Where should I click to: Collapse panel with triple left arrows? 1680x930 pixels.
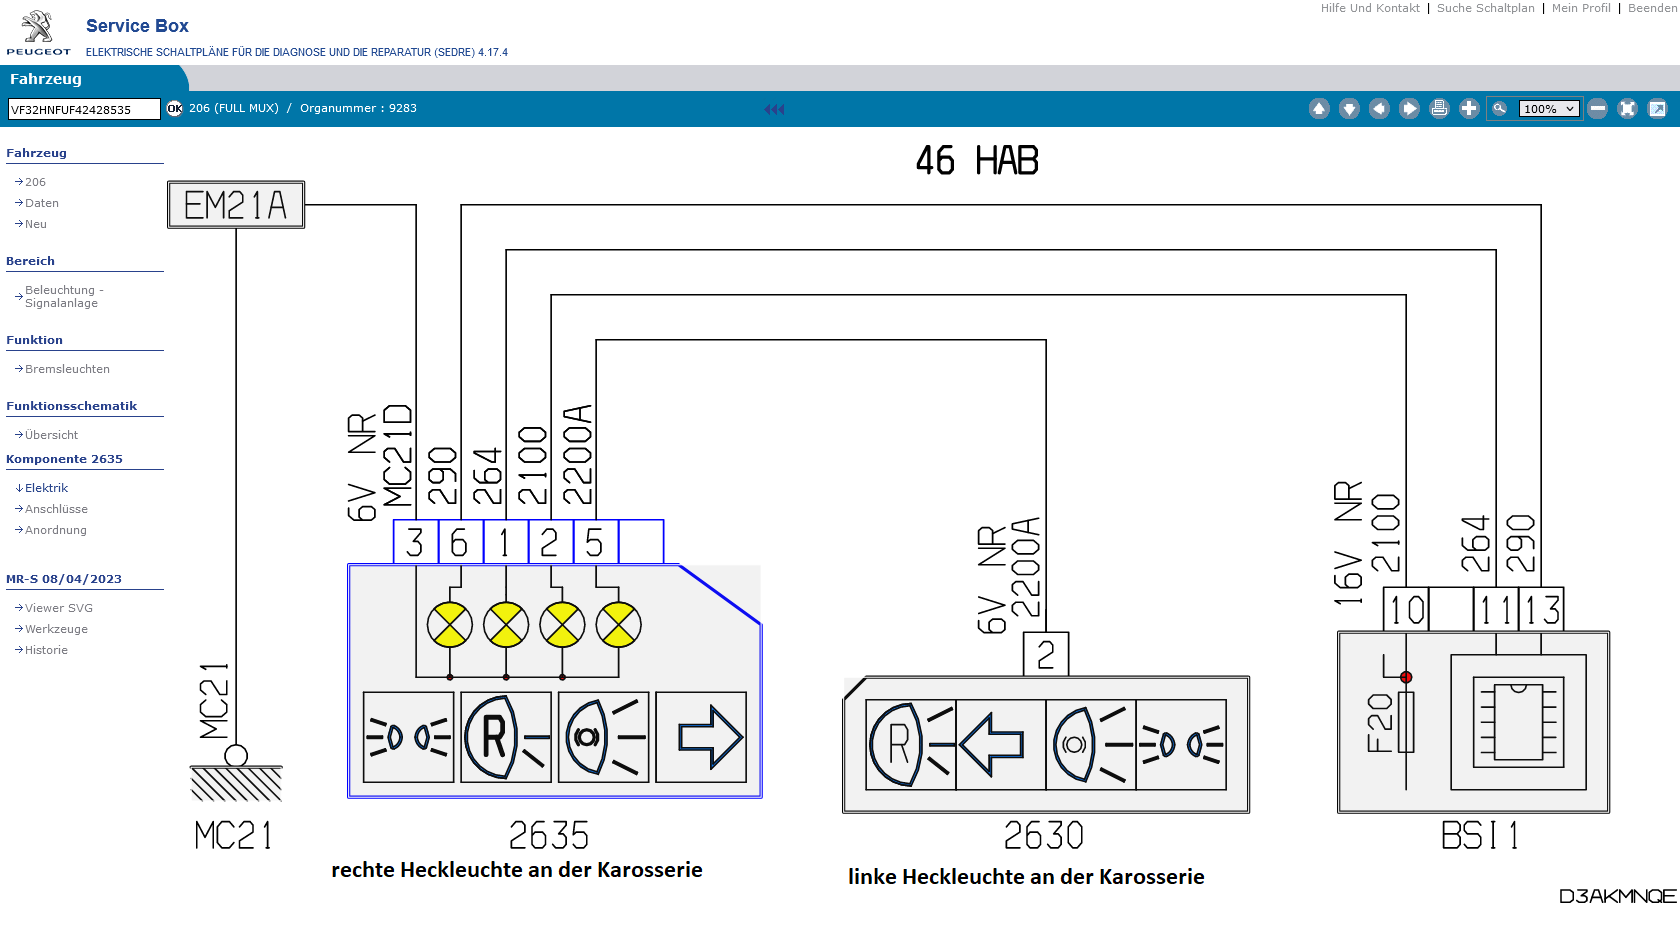click(x=774, y=109)
